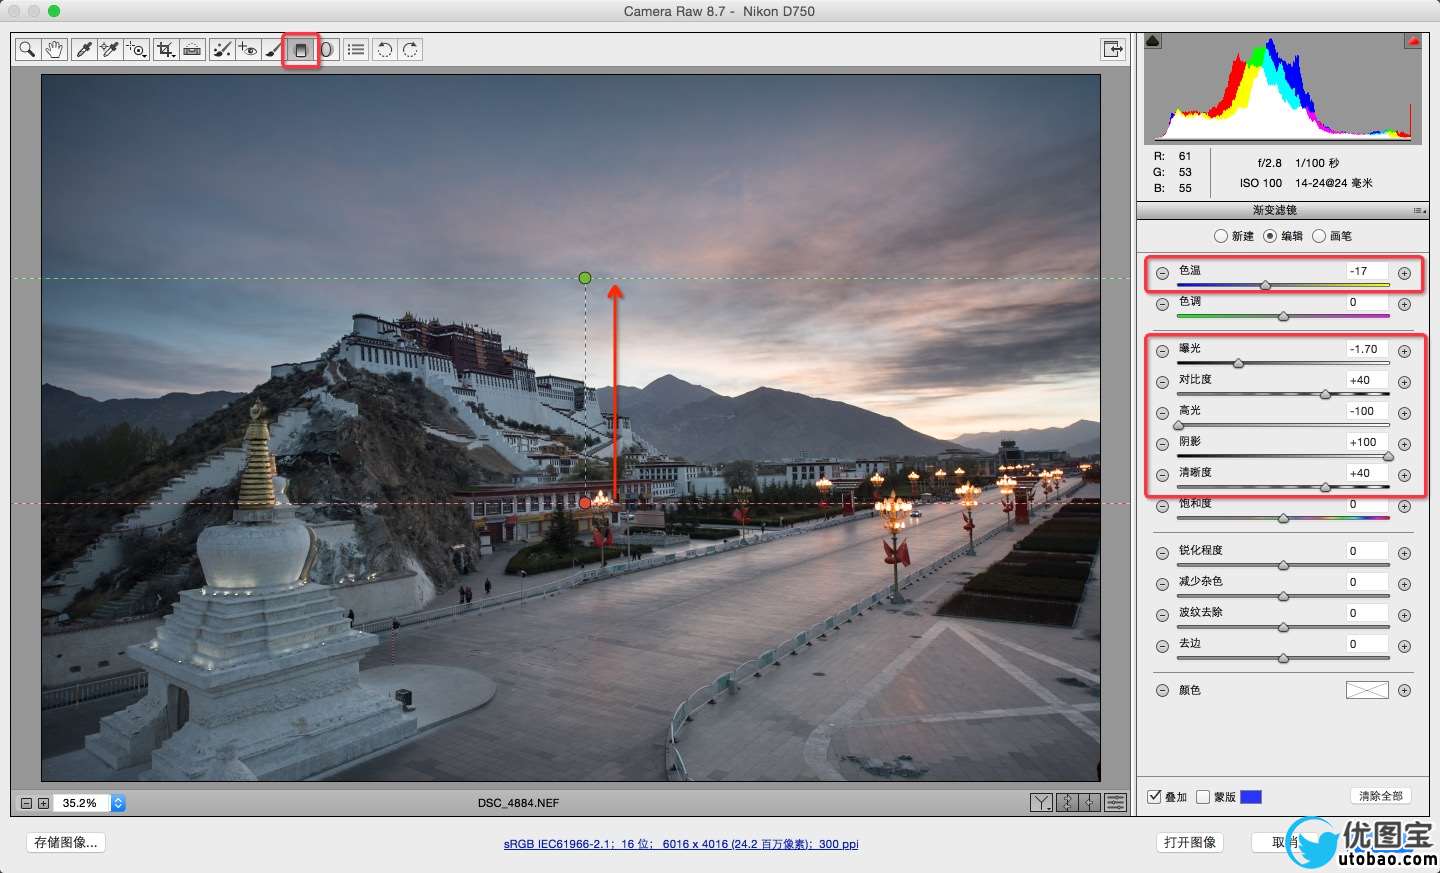This screenshot has height=873, width=1440.
Task: Select the Targeted Adjustment tool
Action: (137, 49)
